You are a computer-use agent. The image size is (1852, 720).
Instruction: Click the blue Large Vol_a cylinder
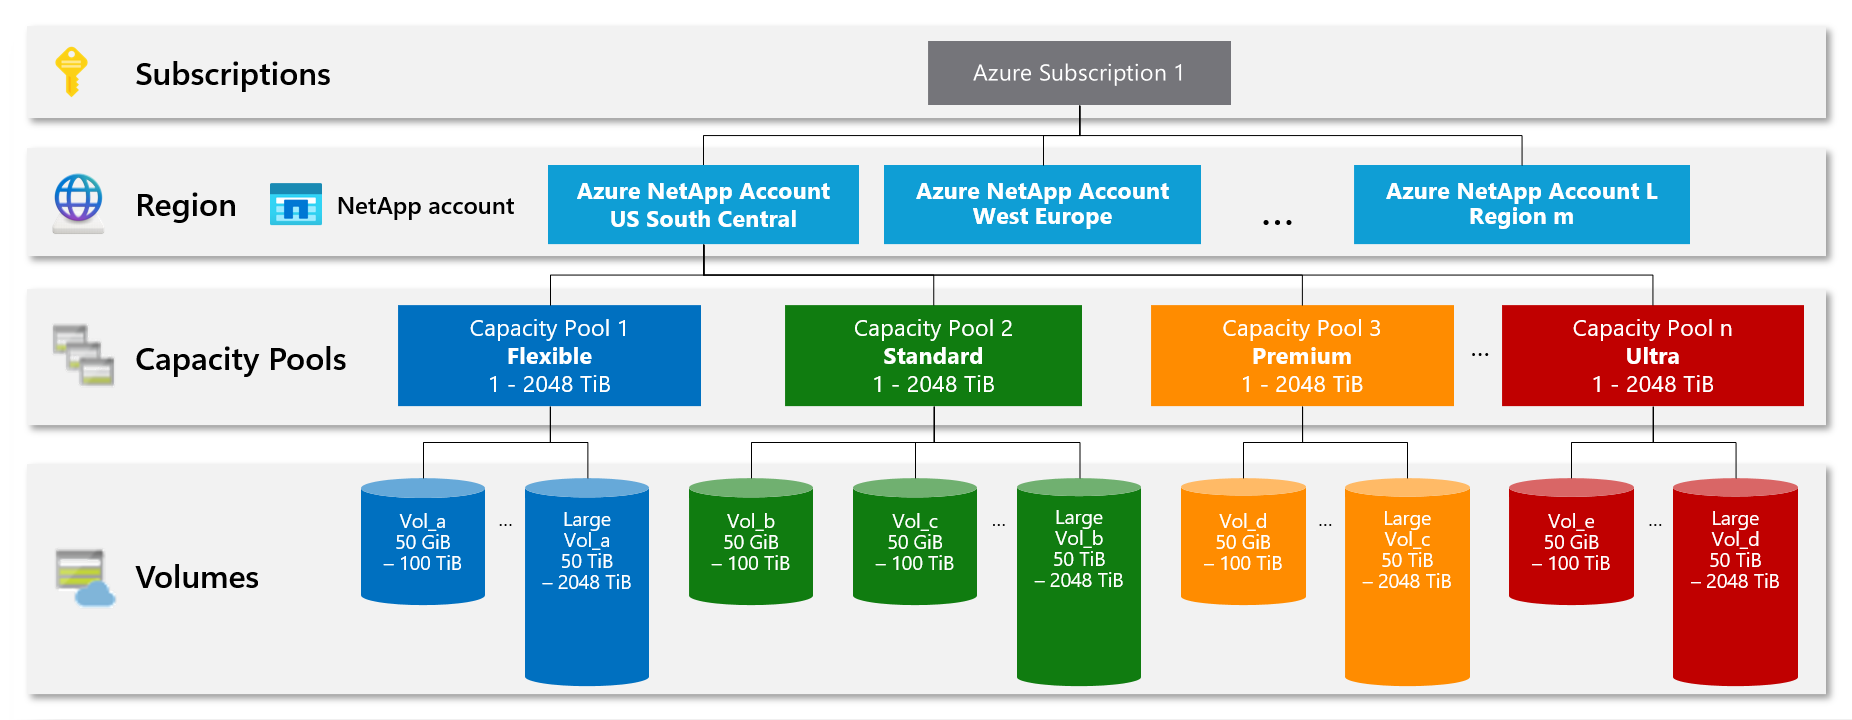[x=587, y=582]
